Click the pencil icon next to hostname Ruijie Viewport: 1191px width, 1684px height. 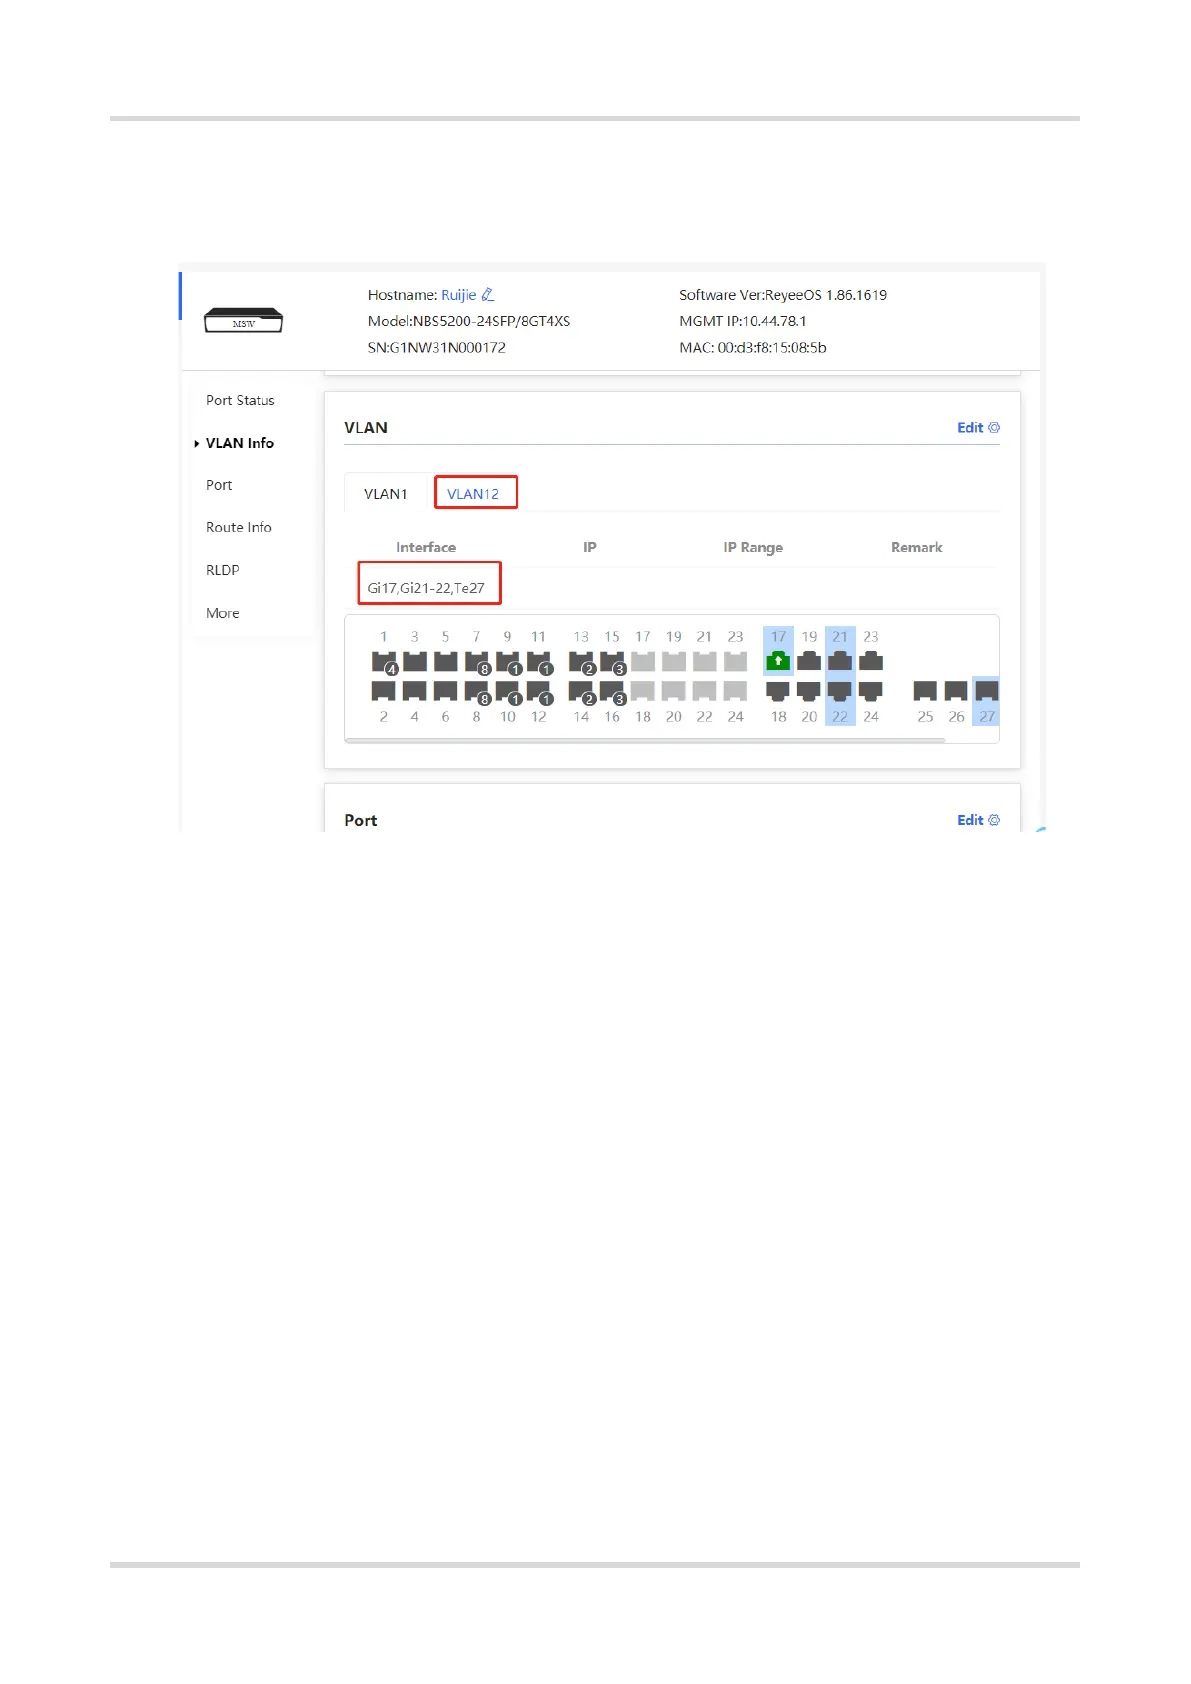coord(488,295)
